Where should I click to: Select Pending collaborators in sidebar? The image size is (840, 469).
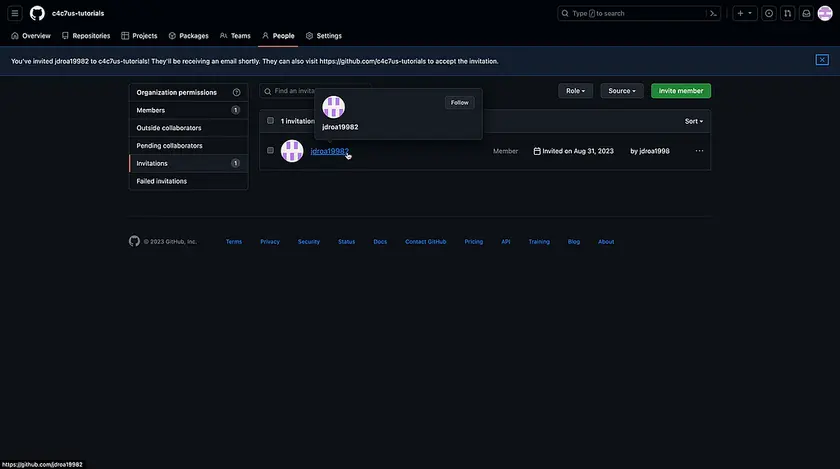coord(188,145)
